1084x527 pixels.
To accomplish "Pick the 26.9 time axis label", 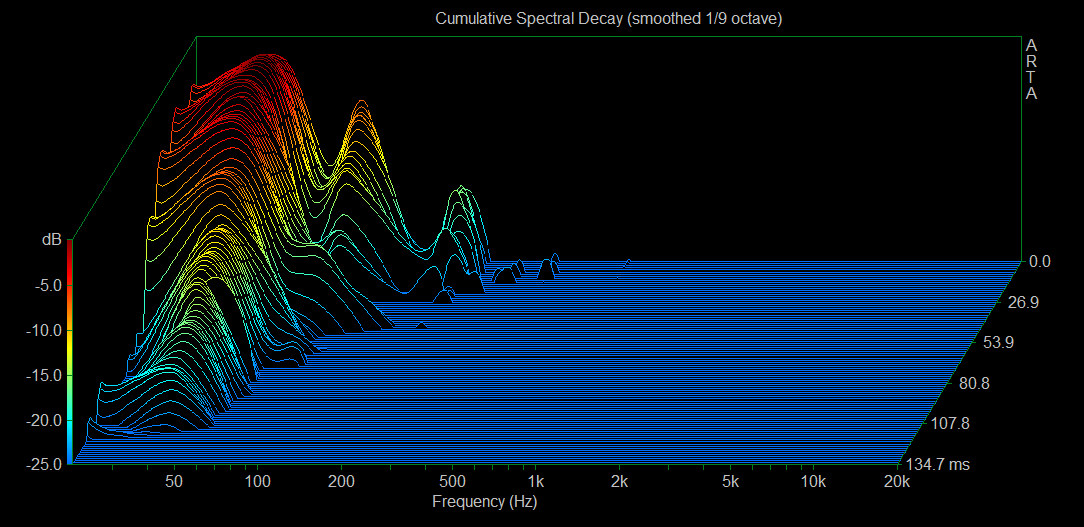I will (x=1022, y=302).
